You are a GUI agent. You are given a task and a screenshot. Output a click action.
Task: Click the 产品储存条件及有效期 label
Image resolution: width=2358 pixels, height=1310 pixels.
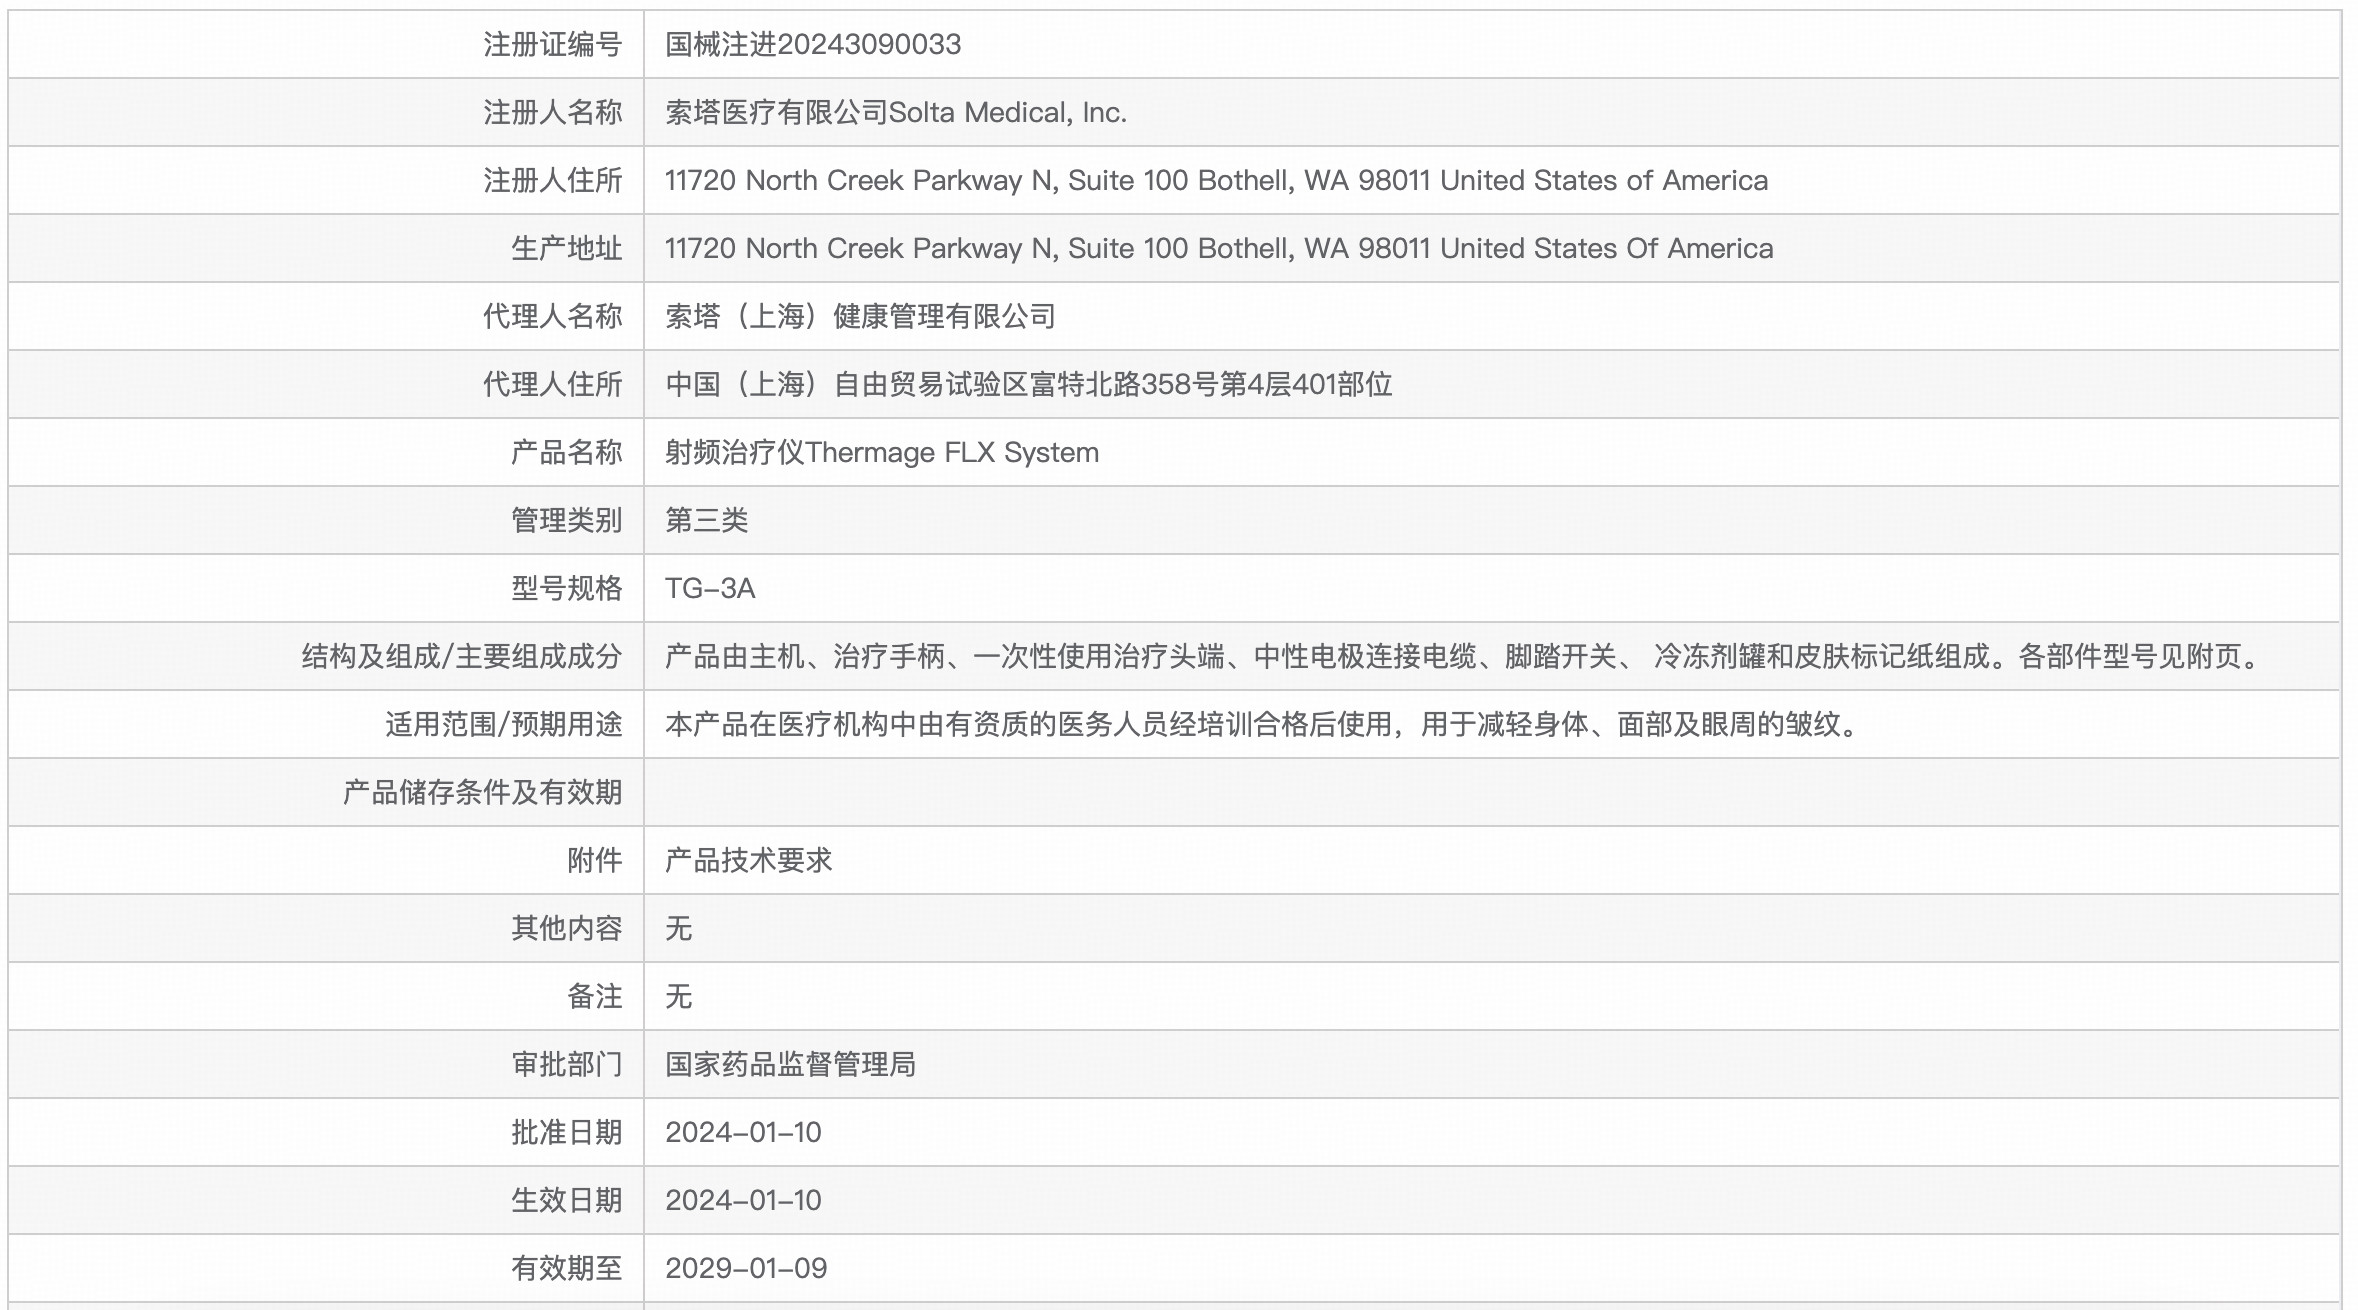pos(482,793)
